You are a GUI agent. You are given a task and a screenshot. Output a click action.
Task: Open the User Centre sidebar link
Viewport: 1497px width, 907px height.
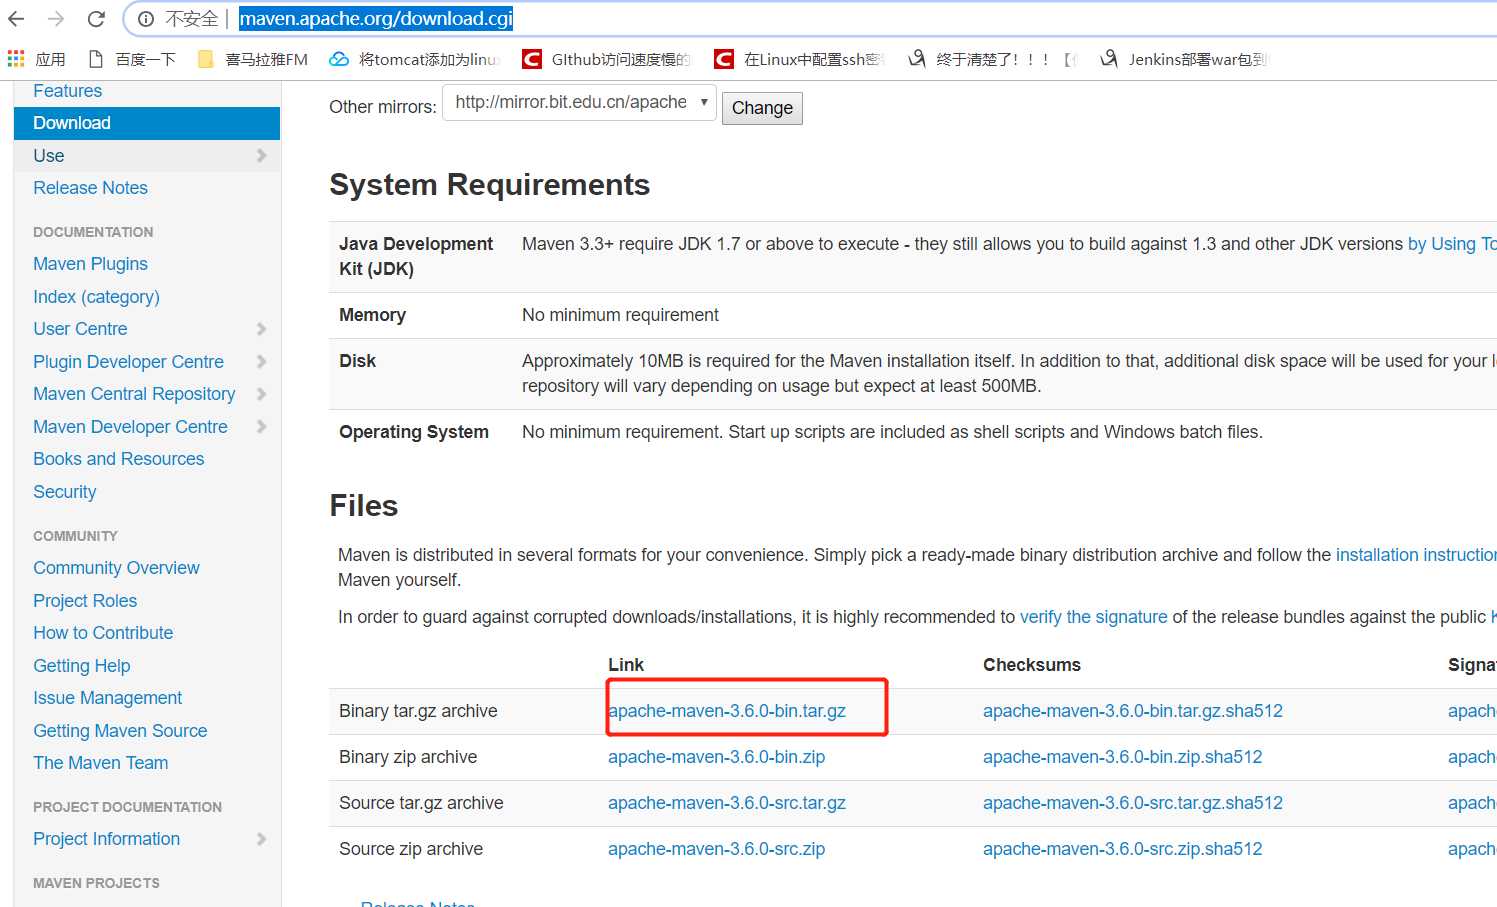80,329
